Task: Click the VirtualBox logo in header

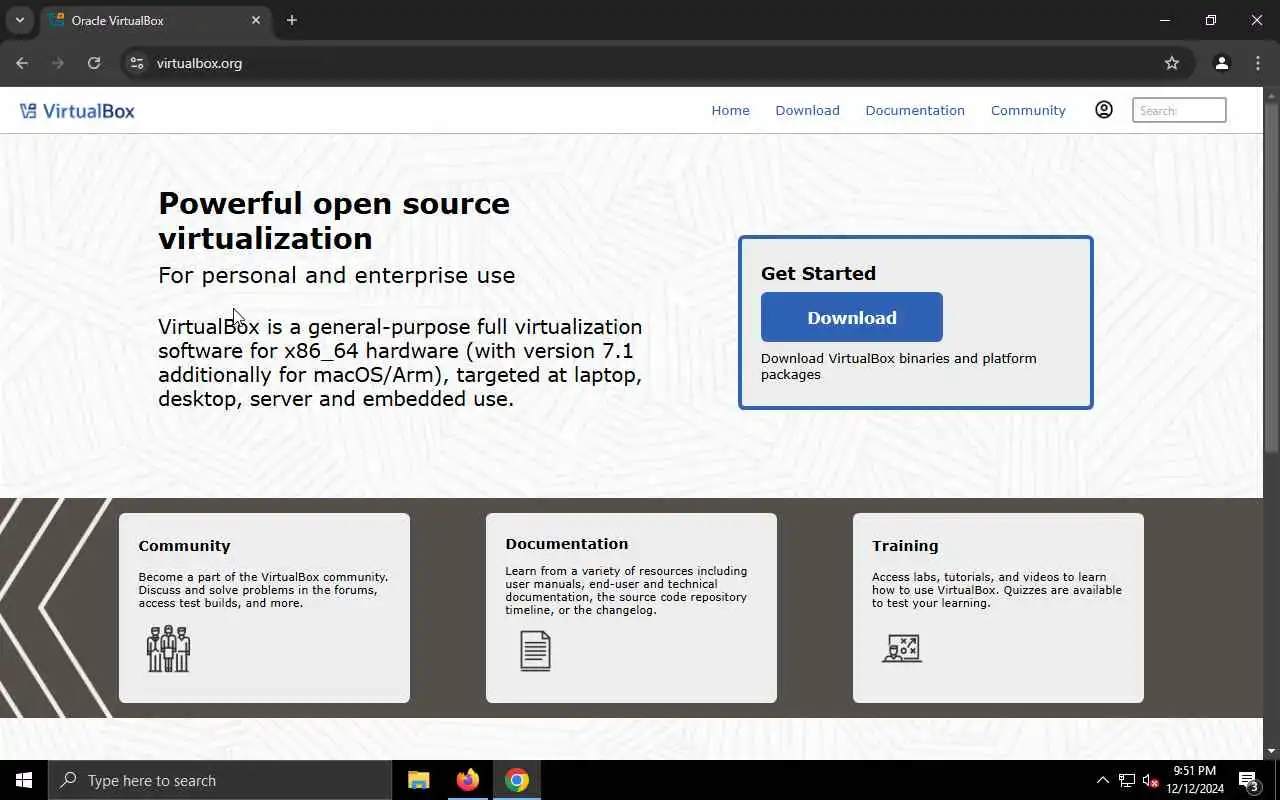Action: point(77,111)
